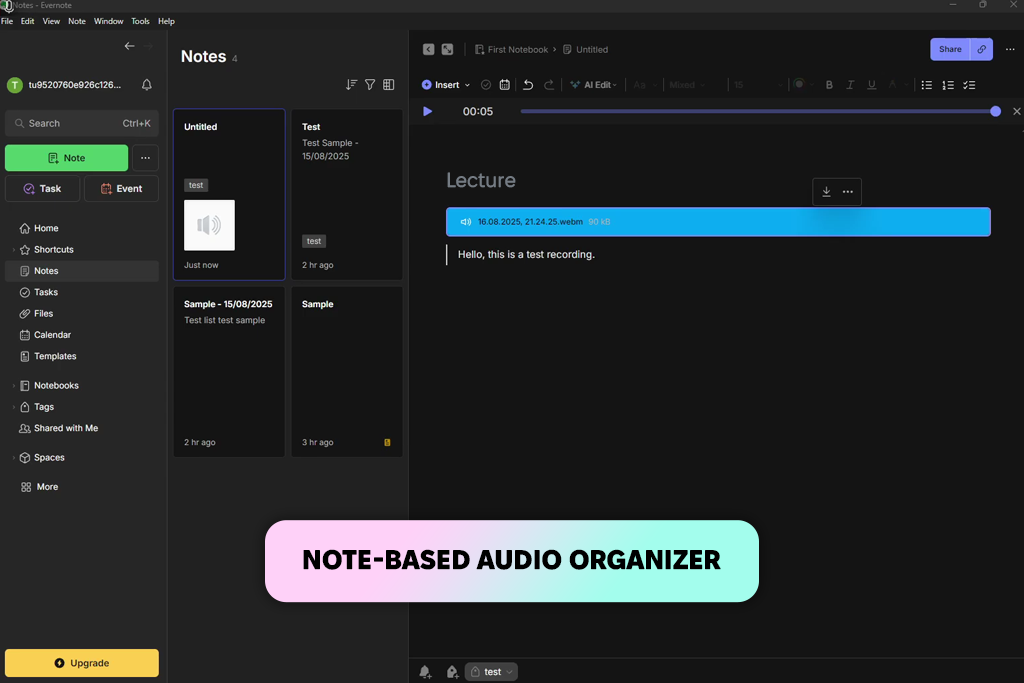Screen dimensions: 1024x683
Task: Open Shared with Me
Action: click(x=82, y=428)
